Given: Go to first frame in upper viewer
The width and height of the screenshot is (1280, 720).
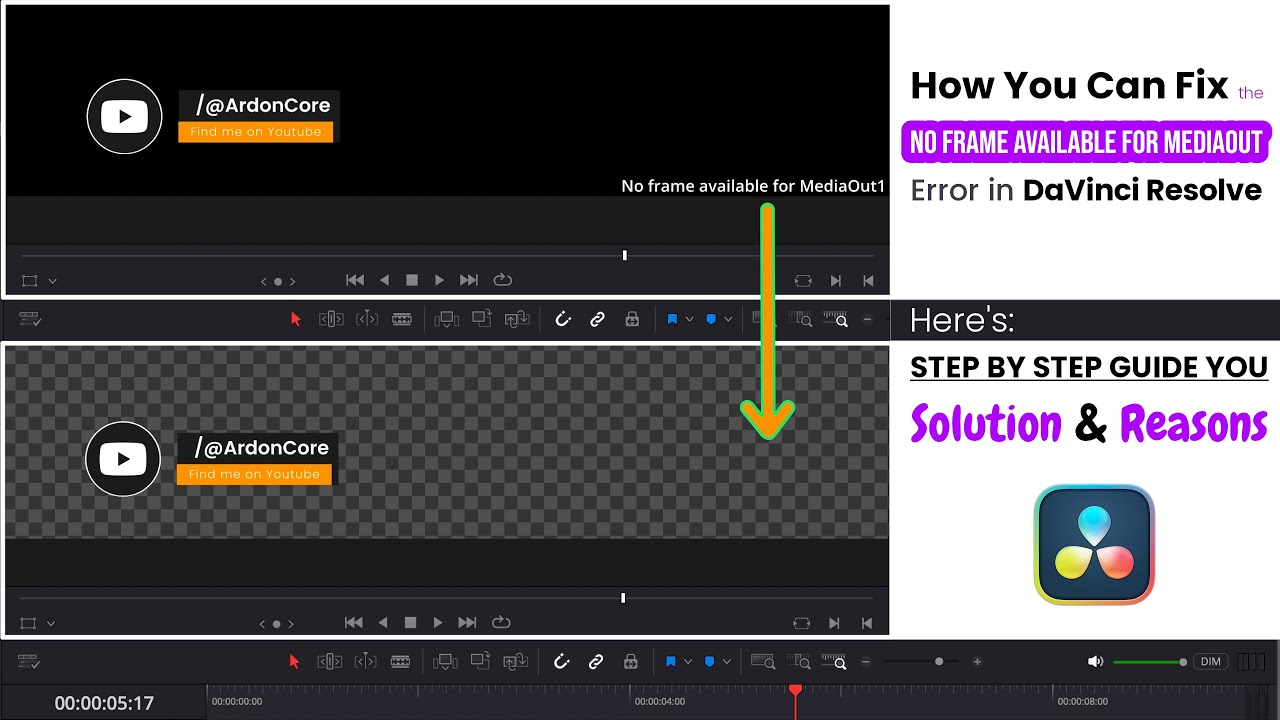Looking at the screenshot, I should [354, 280].
